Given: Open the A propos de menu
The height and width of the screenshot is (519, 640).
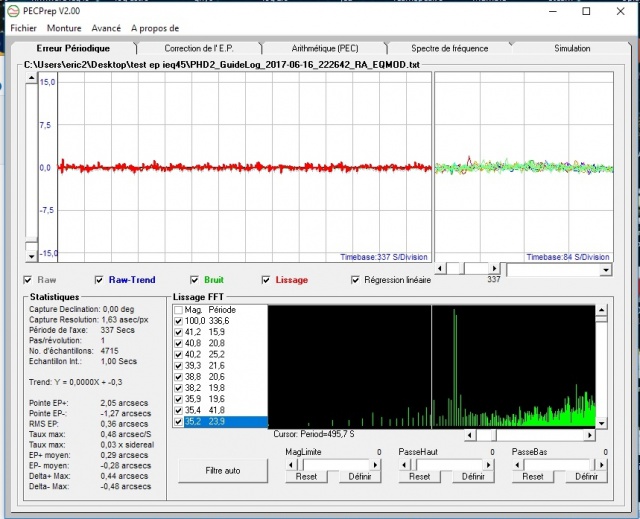Looking at the screenshot, I should click(x=155, y=28).
